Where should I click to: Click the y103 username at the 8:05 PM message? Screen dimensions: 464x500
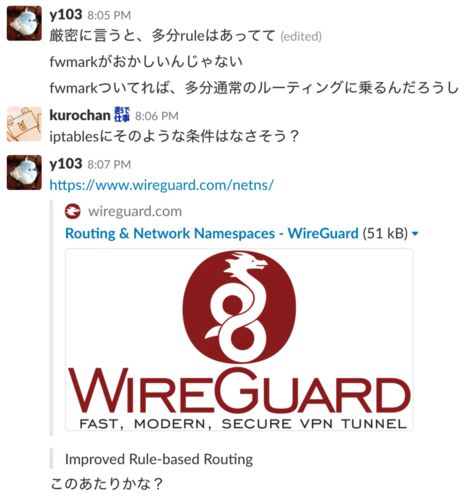tap(66, 15)
